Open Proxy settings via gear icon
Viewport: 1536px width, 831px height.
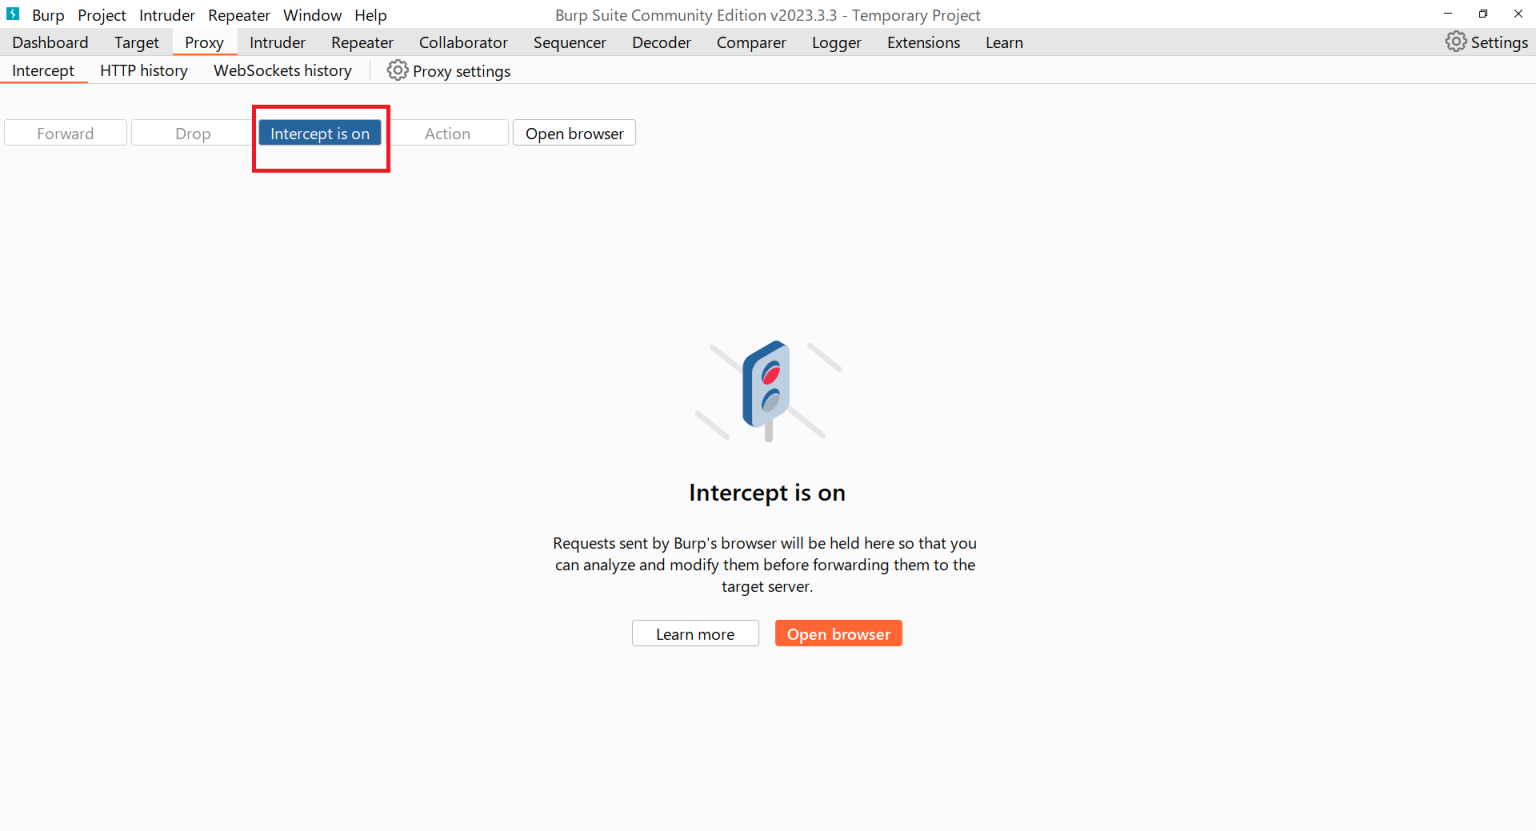click(398, 71)
